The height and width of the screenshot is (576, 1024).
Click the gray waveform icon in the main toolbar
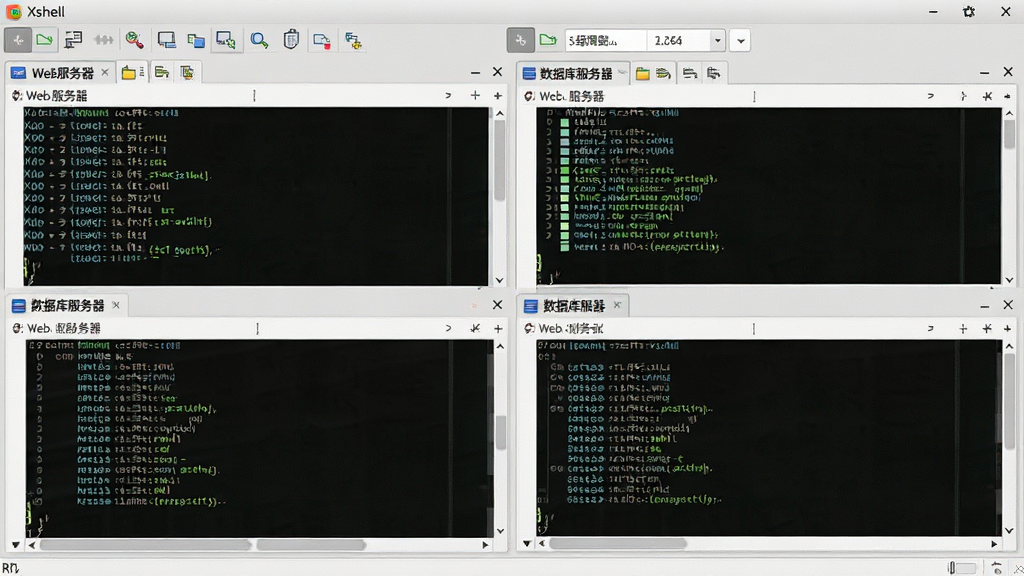(103, 40)
